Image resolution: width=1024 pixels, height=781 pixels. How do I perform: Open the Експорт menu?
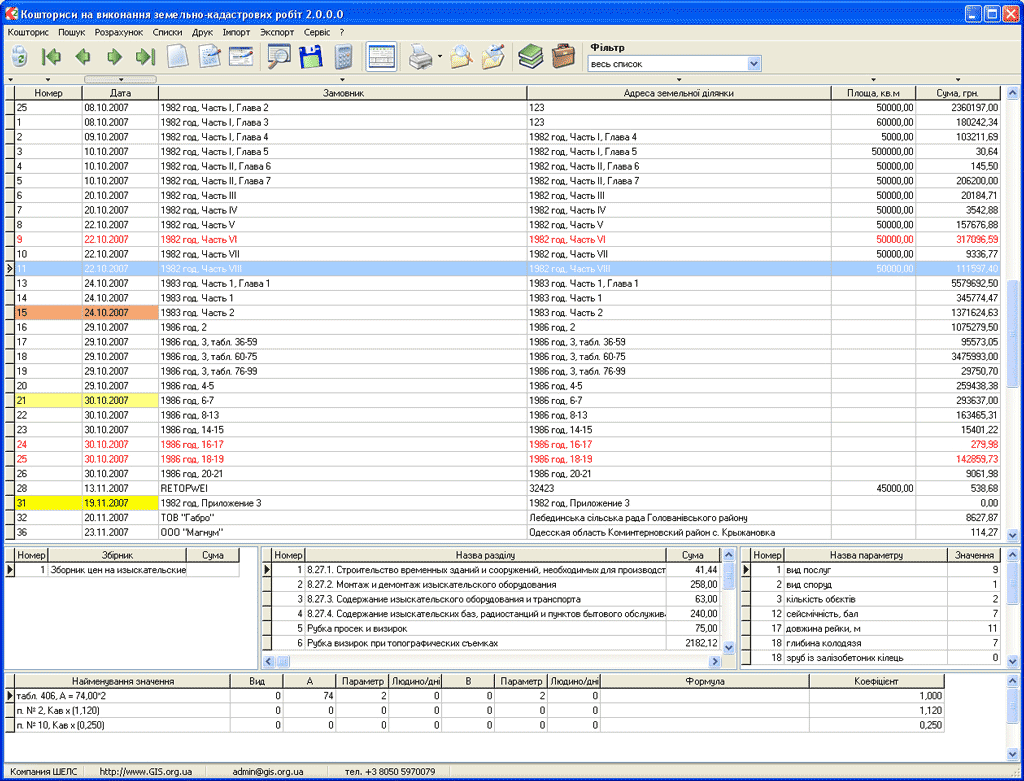point(277,32)
